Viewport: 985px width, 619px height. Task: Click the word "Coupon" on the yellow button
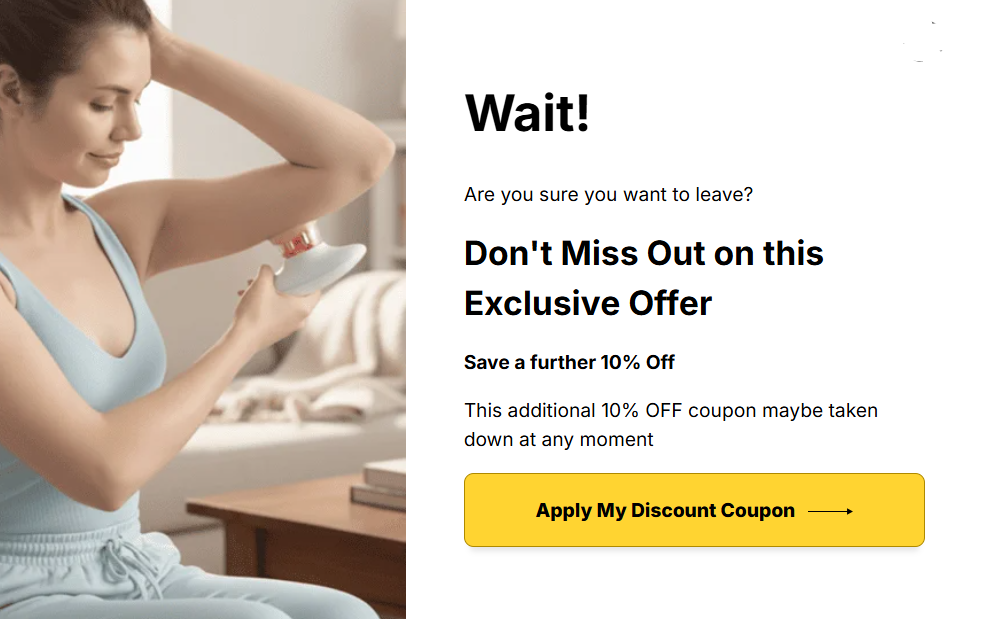(x=757, y=511)
